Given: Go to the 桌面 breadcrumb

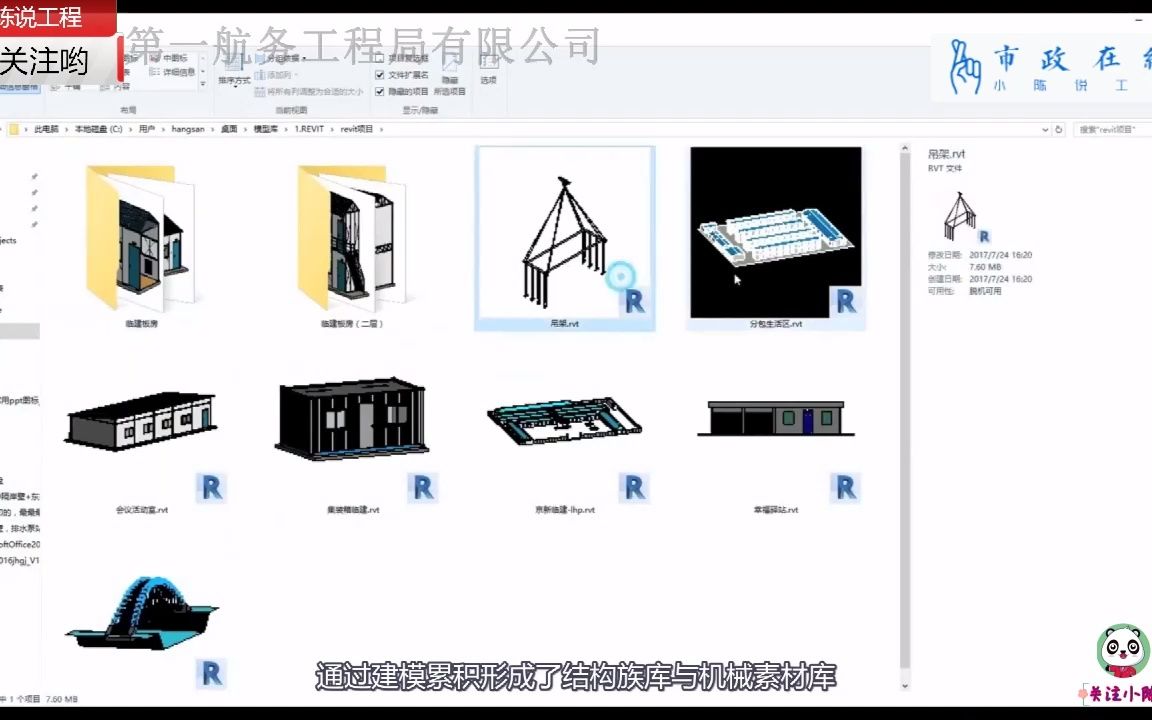Looking at the screenshot, I should 229,129.
